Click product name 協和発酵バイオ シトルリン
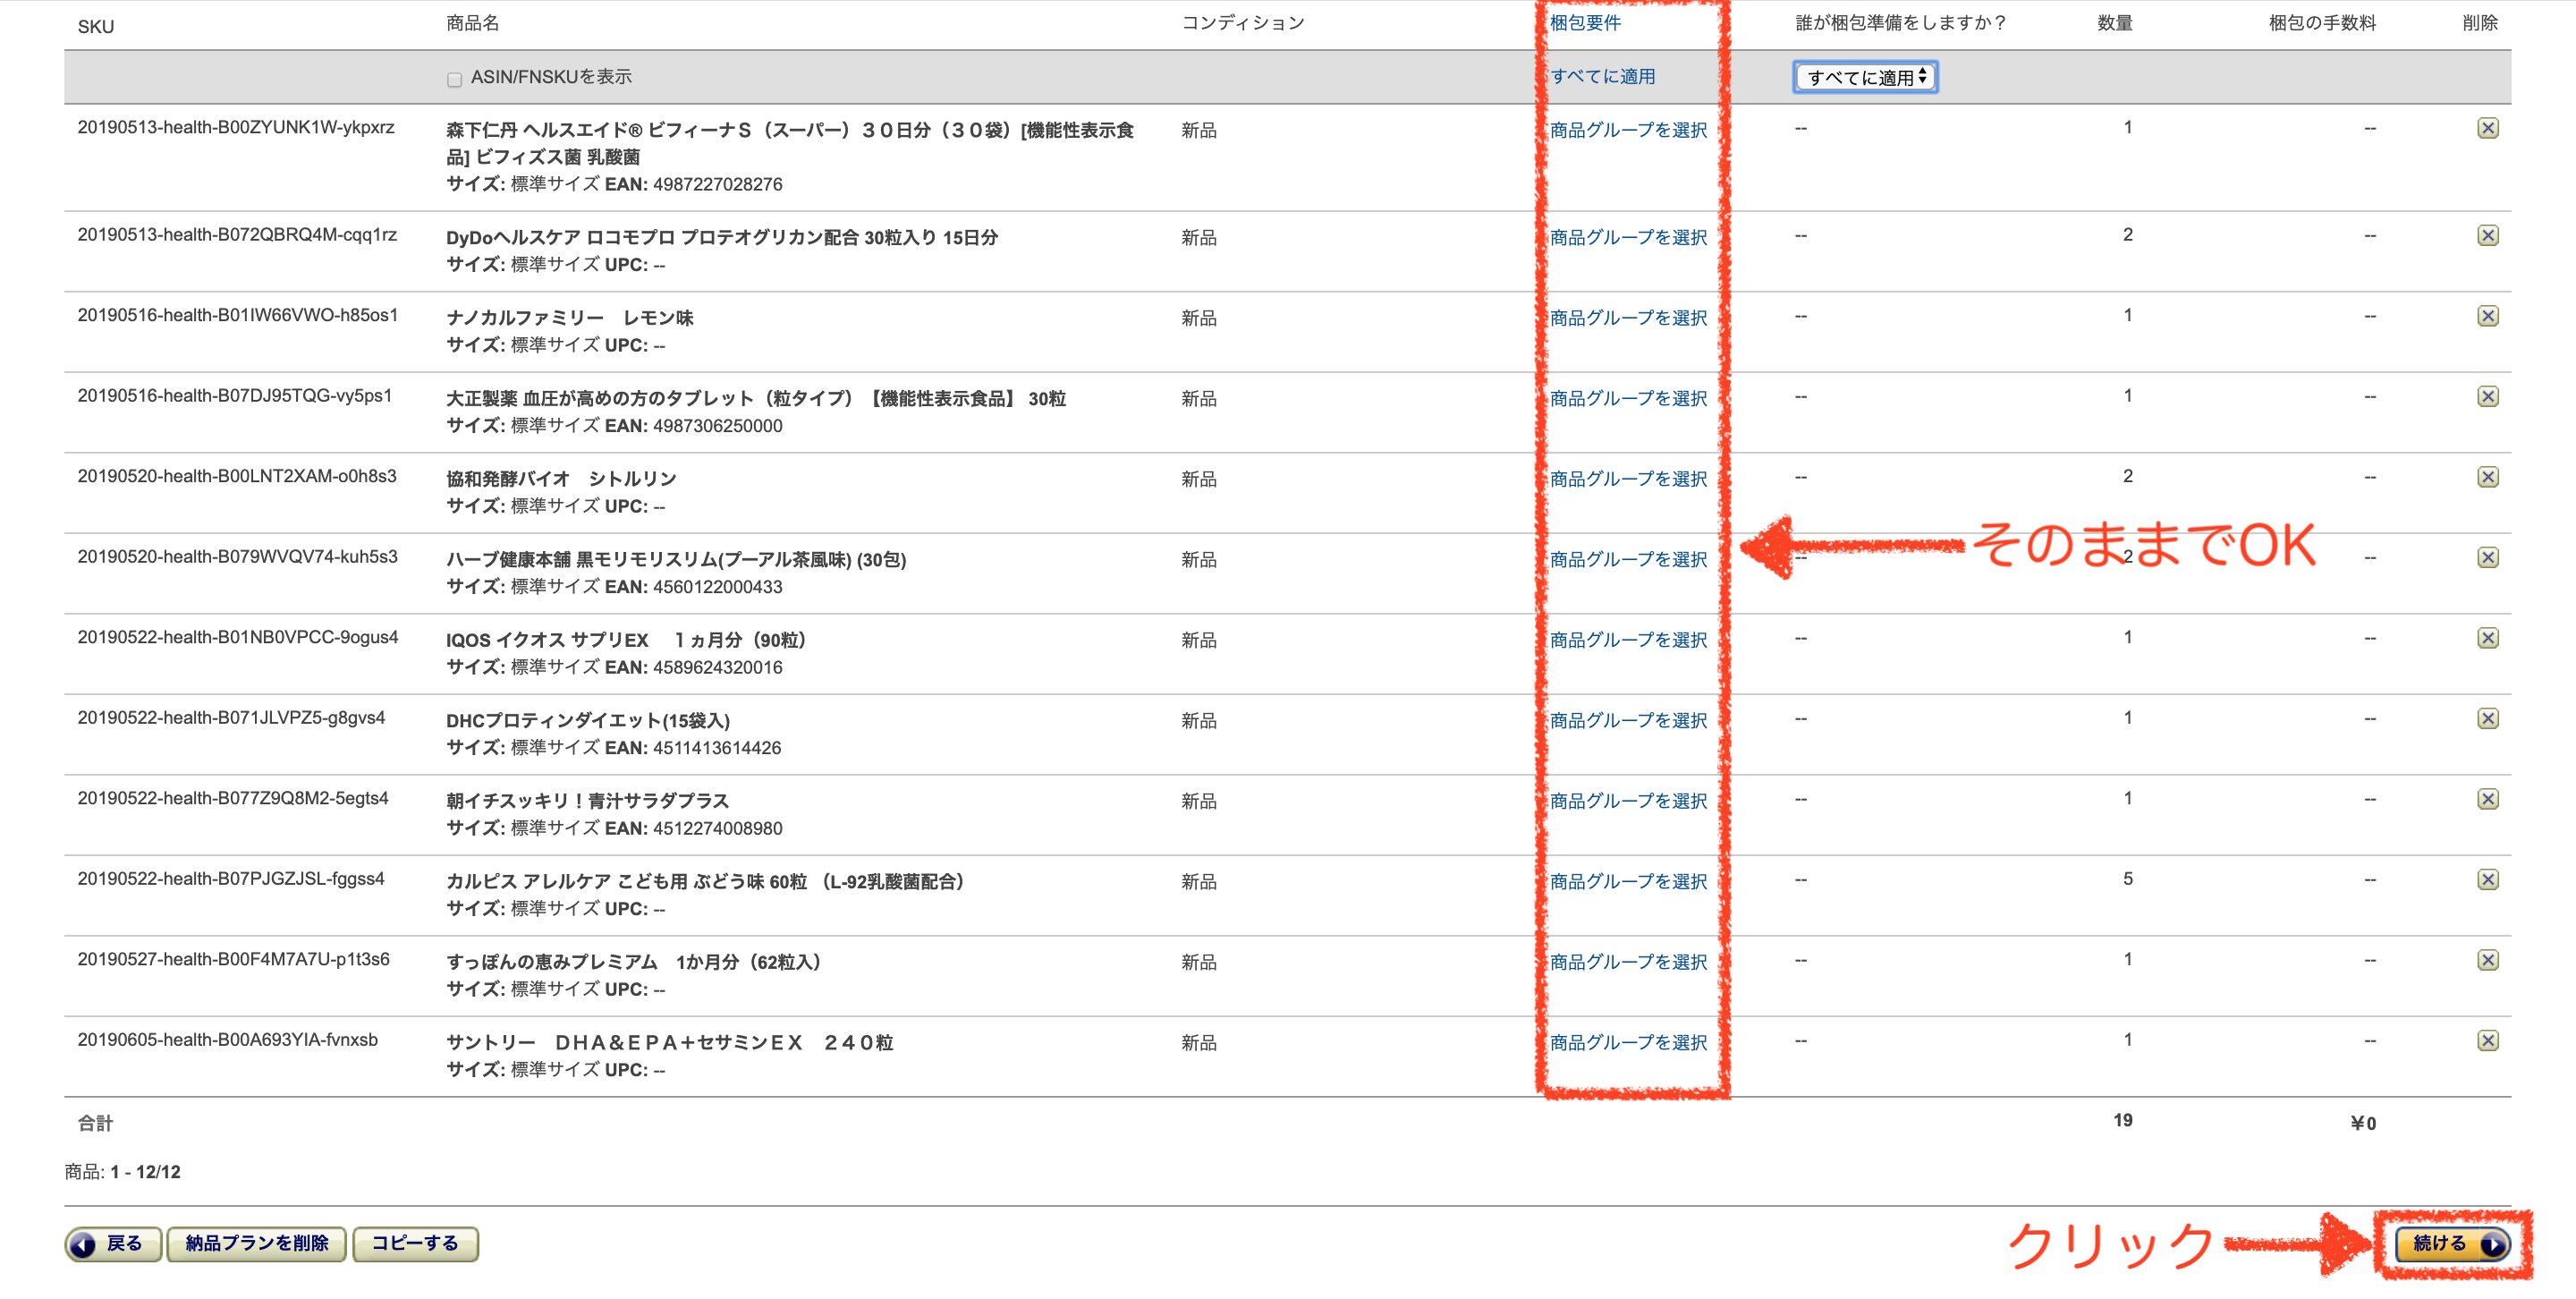 coord(561,479)
